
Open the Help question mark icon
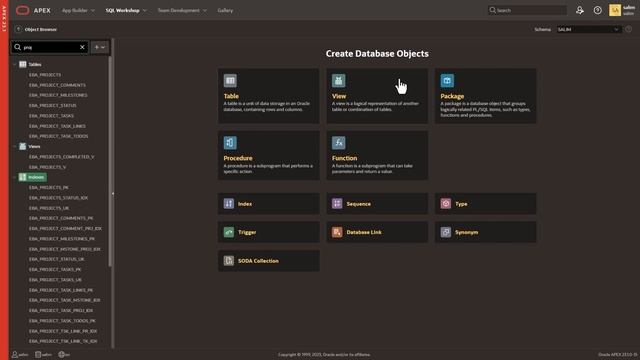coord(598,10)
